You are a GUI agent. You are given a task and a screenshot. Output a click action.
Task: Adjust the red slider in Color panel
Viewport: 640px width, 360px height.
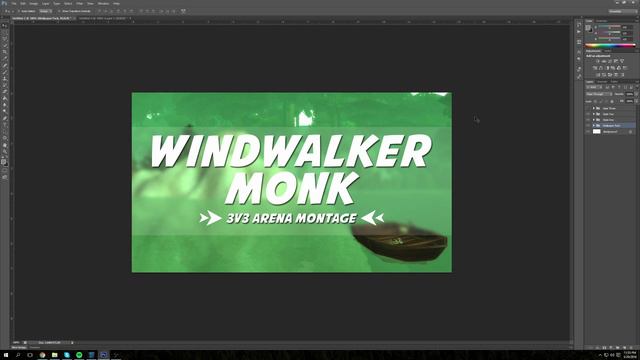point(610,28)
